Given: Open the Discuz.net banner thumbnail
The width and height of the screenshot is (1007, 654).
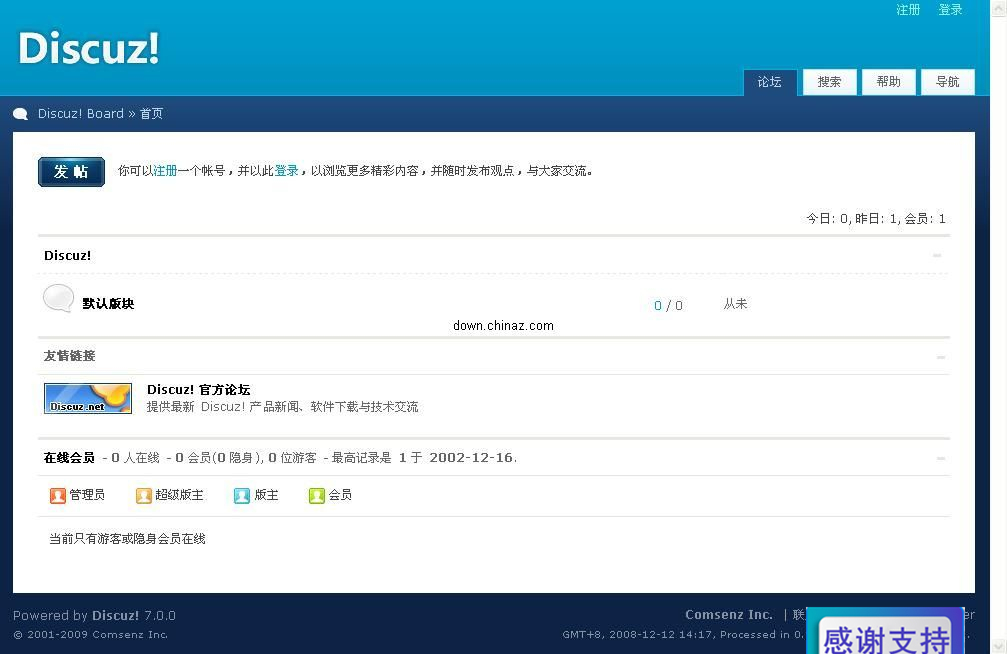Looking at the screenshot, I should tap(88, 398).
